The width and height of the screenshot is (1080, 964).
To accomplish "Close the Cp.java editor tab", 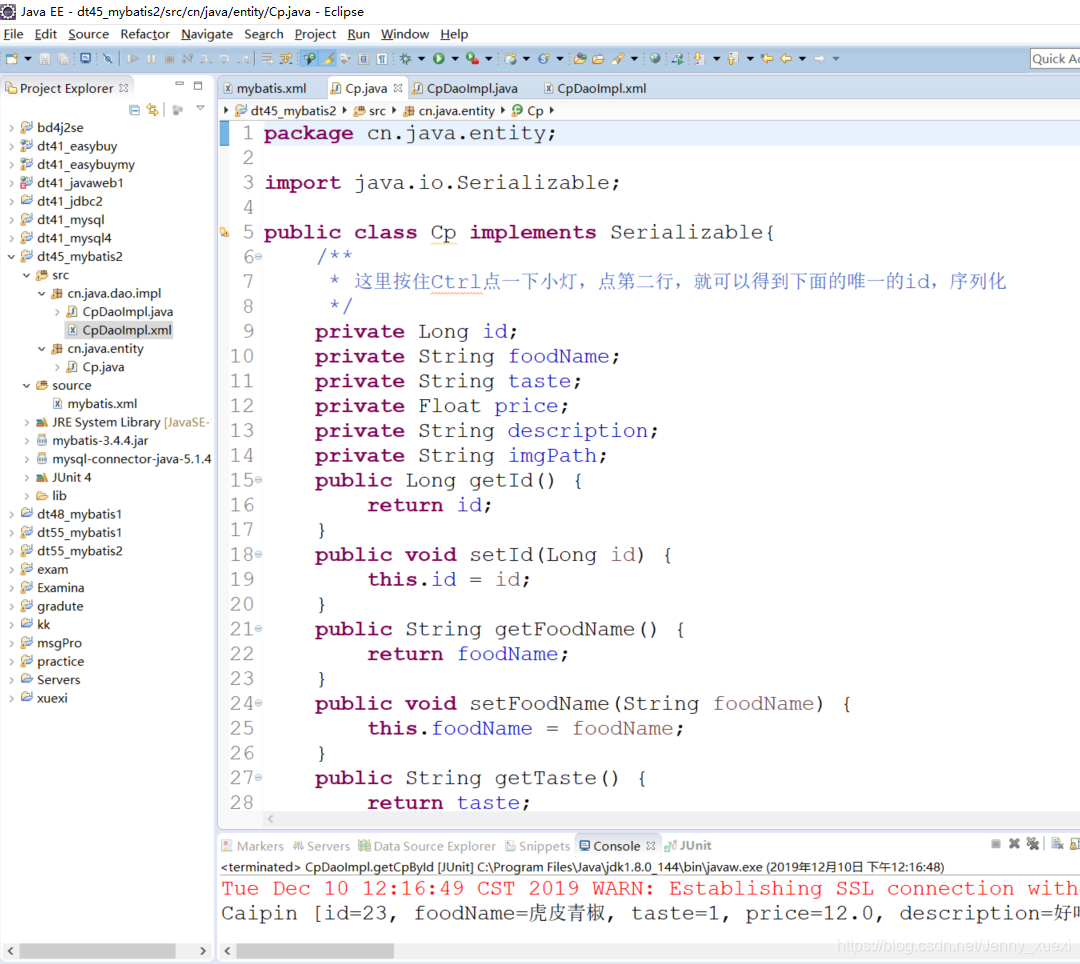I will click(x=398, y=88).
